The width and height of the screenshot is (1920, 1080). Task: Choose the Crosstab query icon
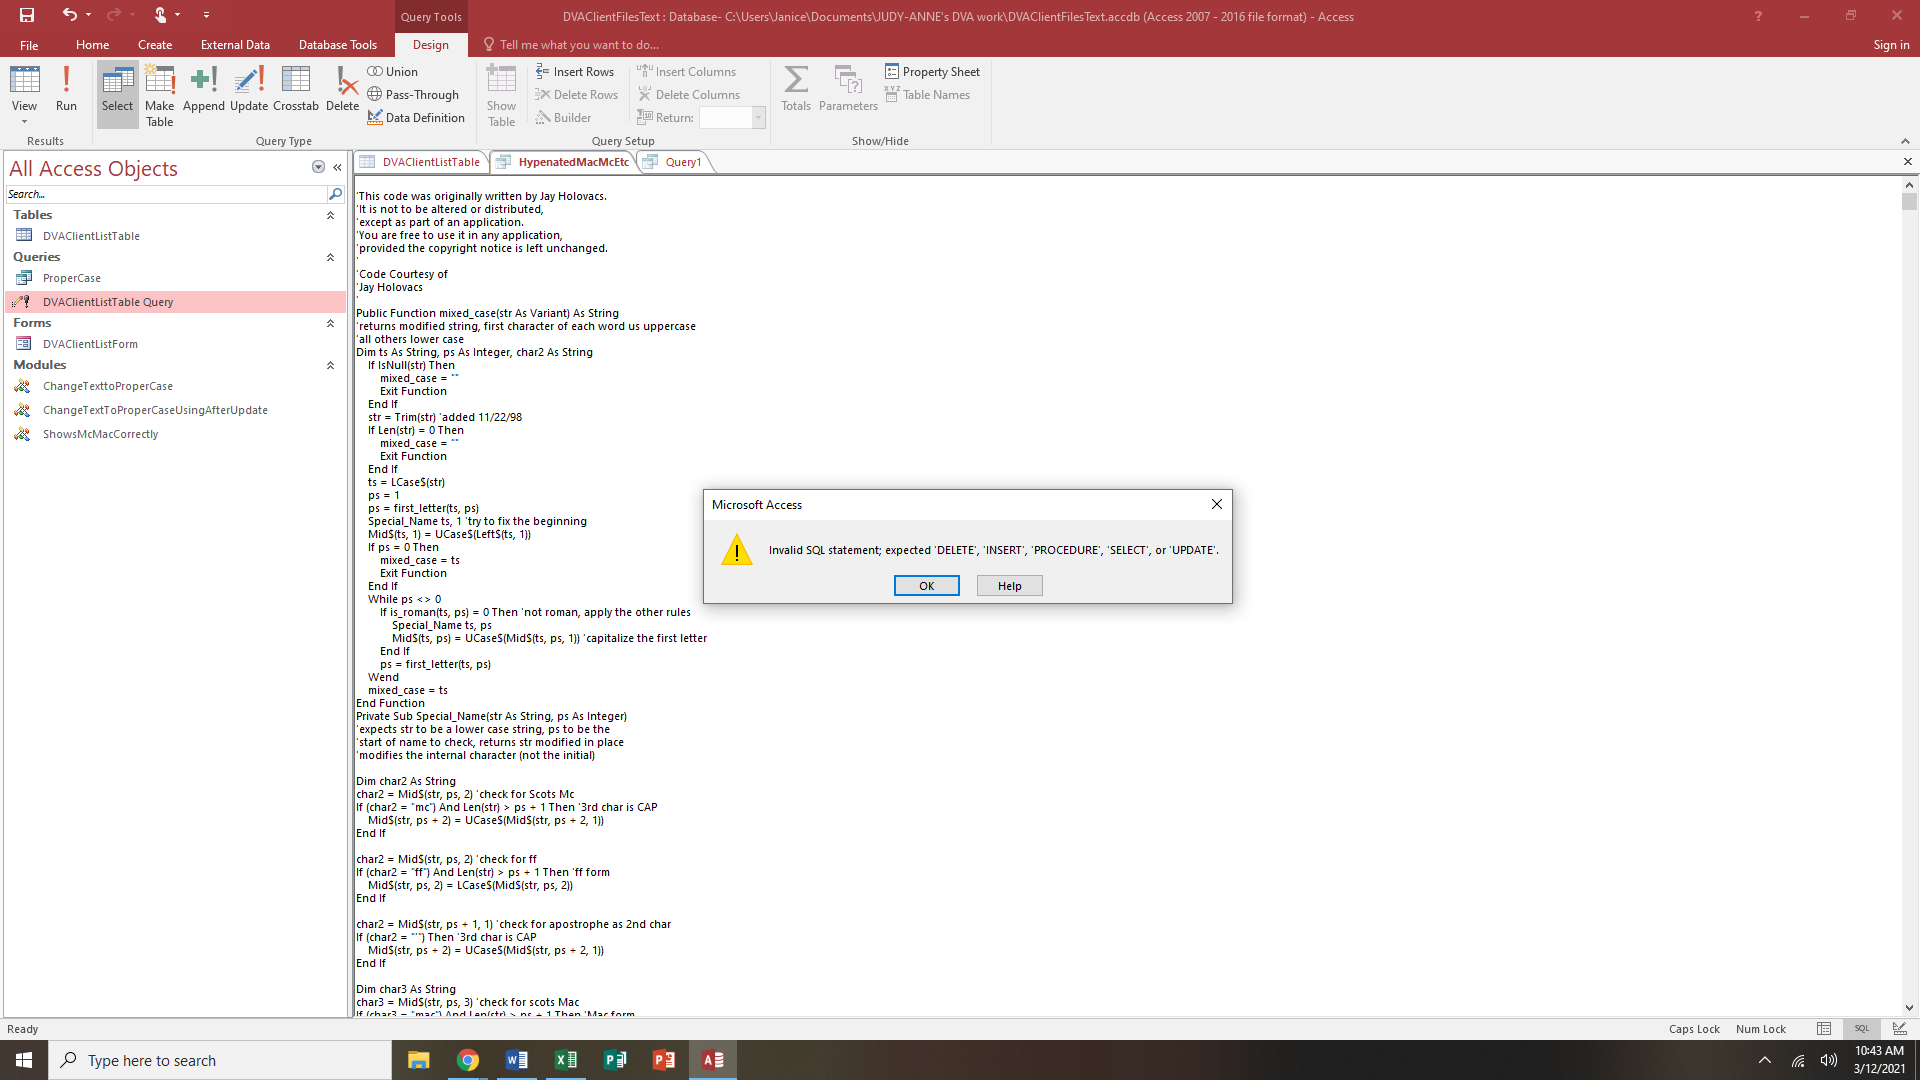[x=296, y=89]
